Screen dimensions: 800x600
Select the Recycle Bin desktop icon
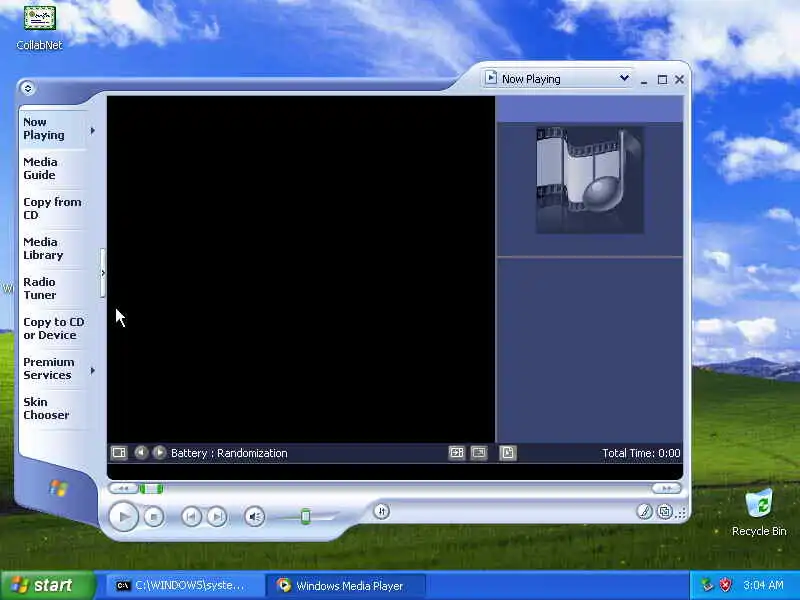pyautogui.click(x=759, y=512)
